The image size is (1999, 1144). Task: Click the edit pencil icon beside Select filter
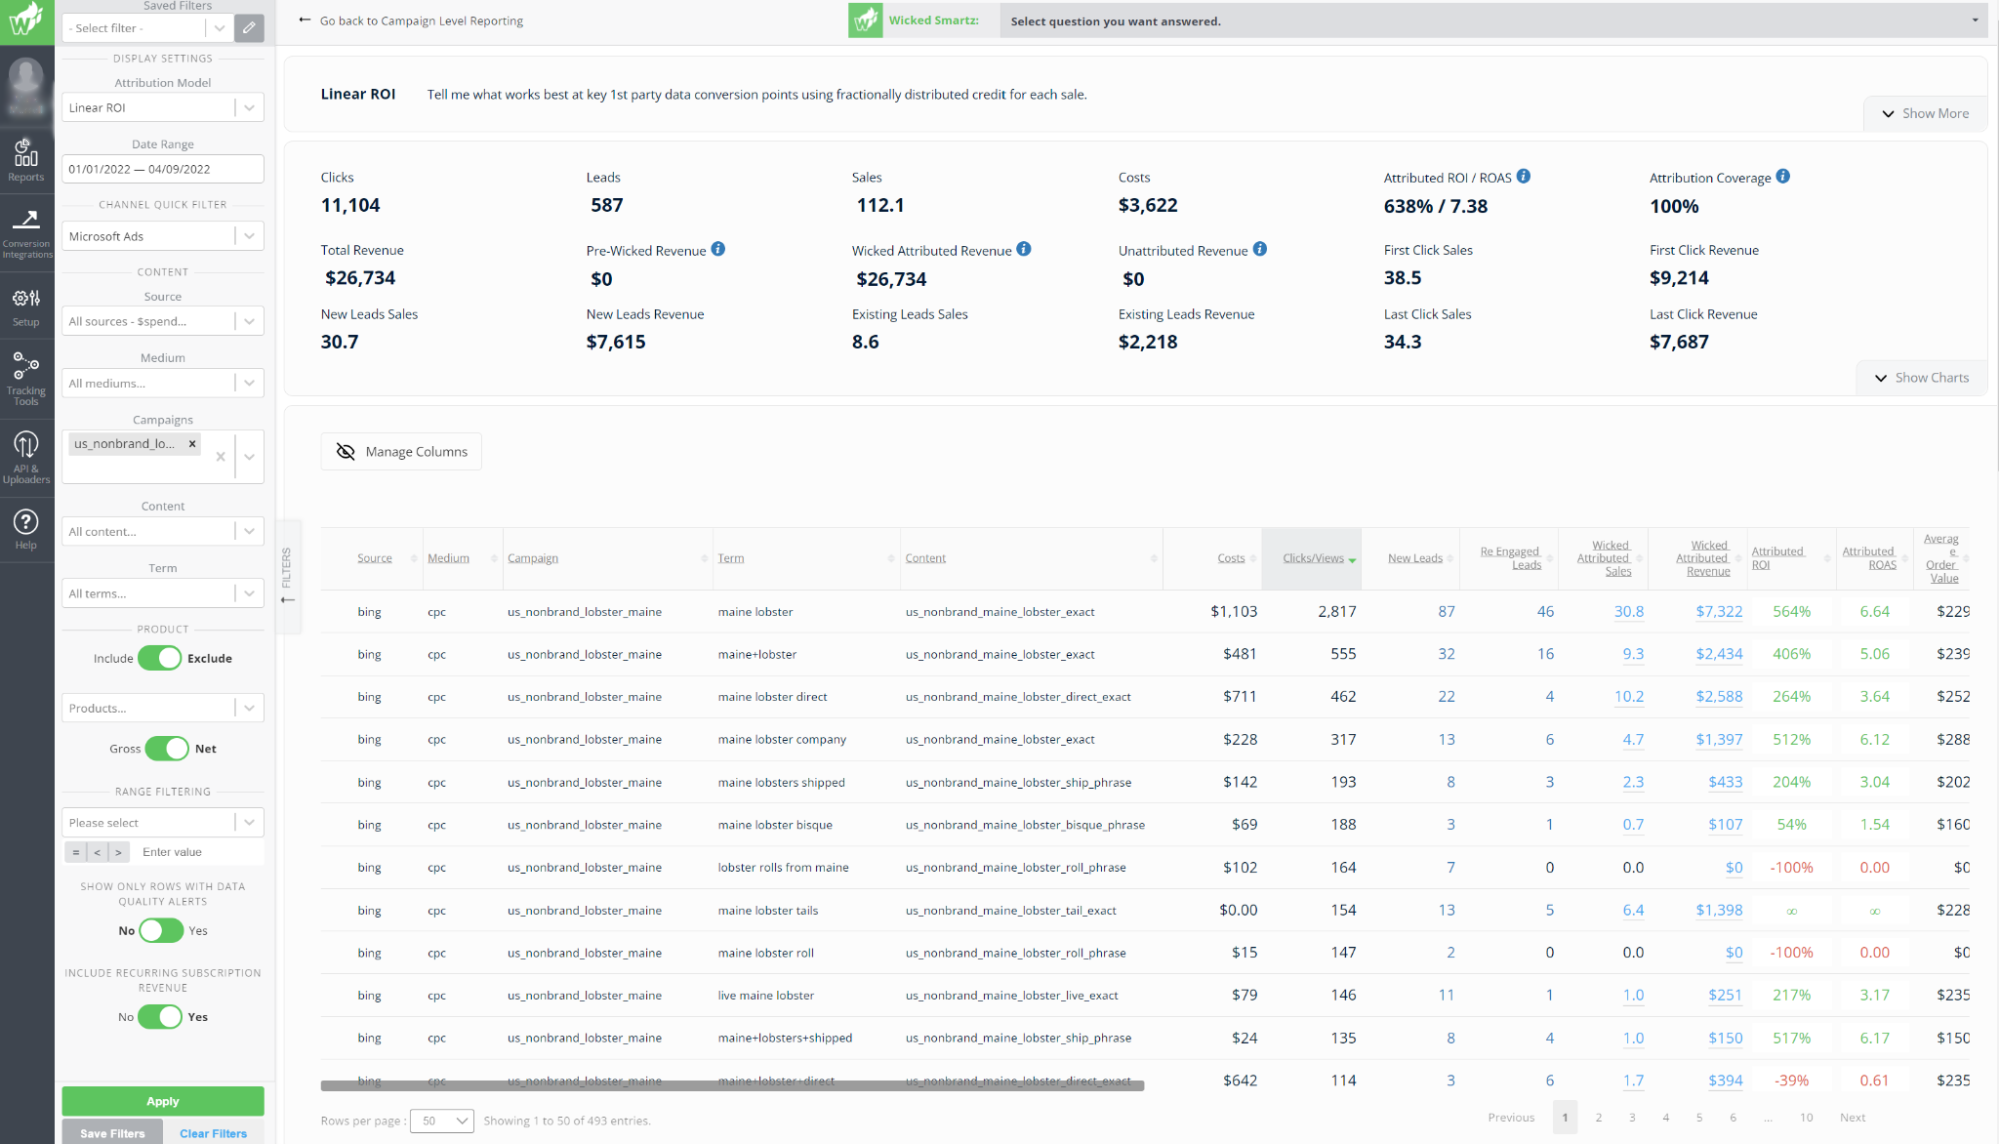[249, 28]
